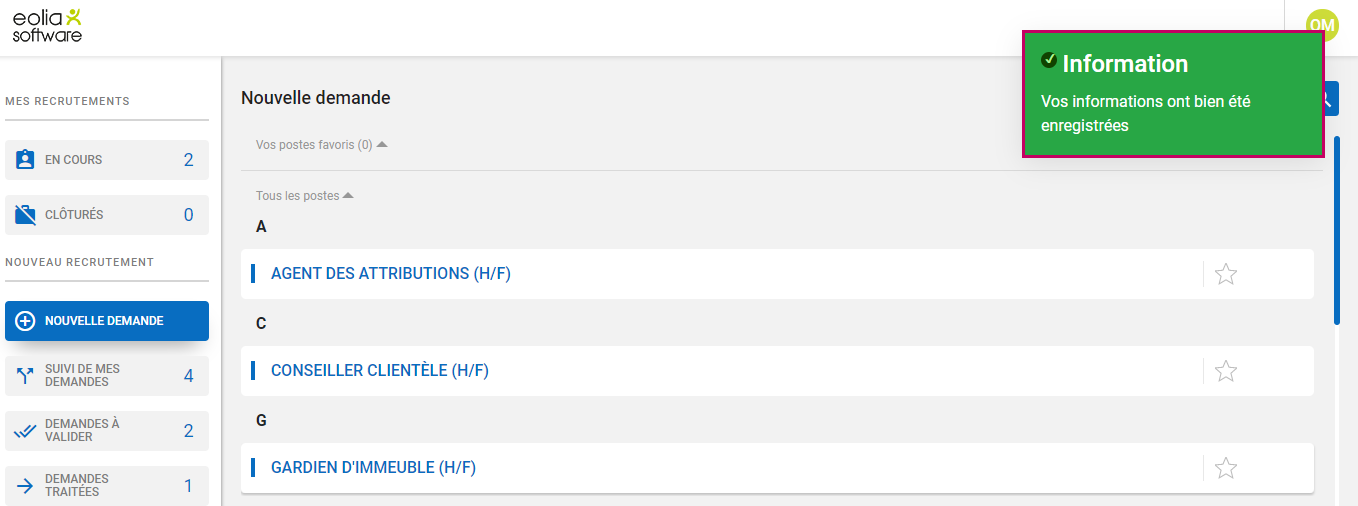The width and height of the screenshot is (1358, 506).
Task: Click the Eolia Software logo
Action: (47, 25)
